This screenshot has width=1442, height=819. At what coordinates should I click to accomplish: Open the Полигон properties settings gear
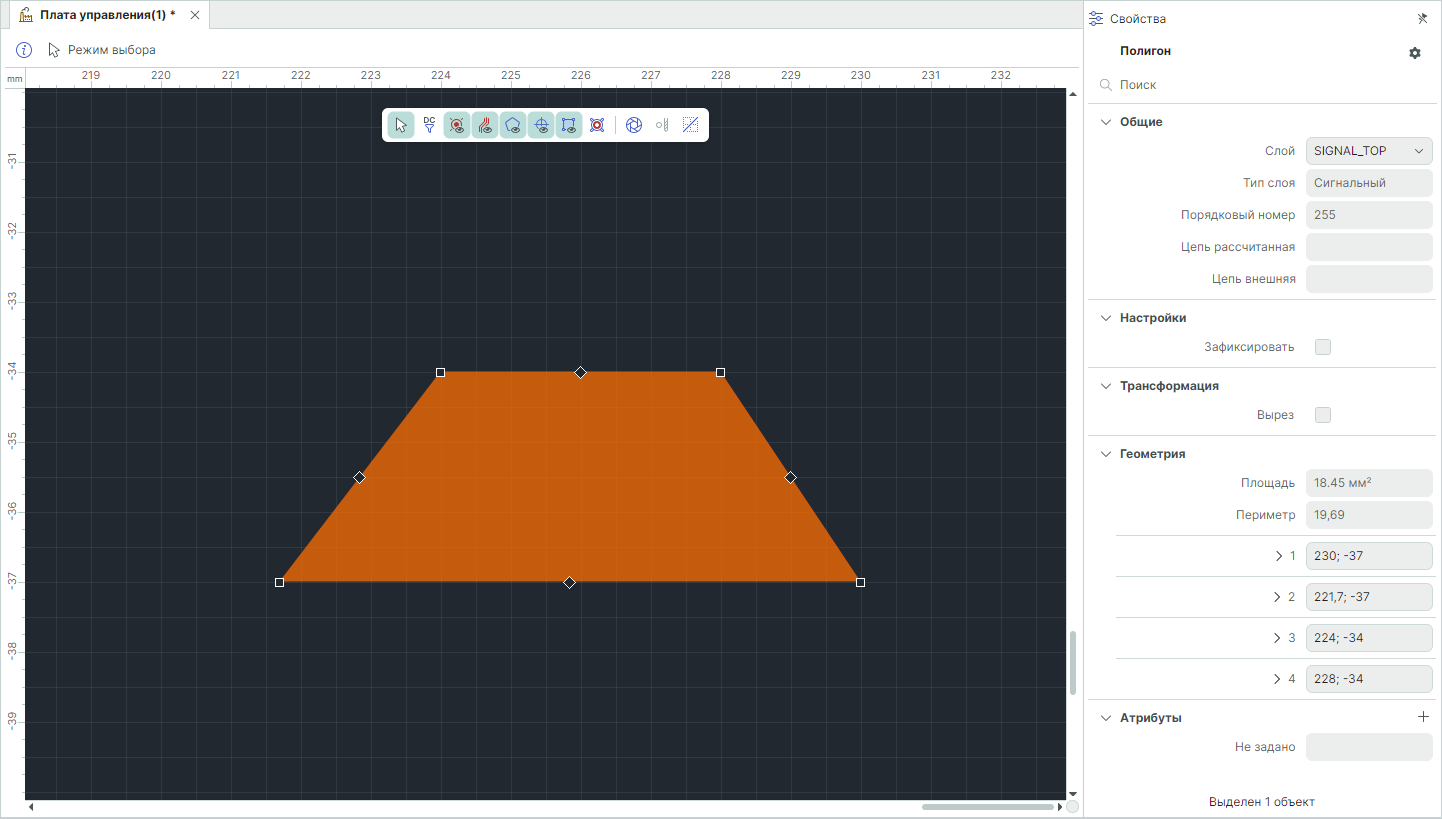coord(1414,53)
